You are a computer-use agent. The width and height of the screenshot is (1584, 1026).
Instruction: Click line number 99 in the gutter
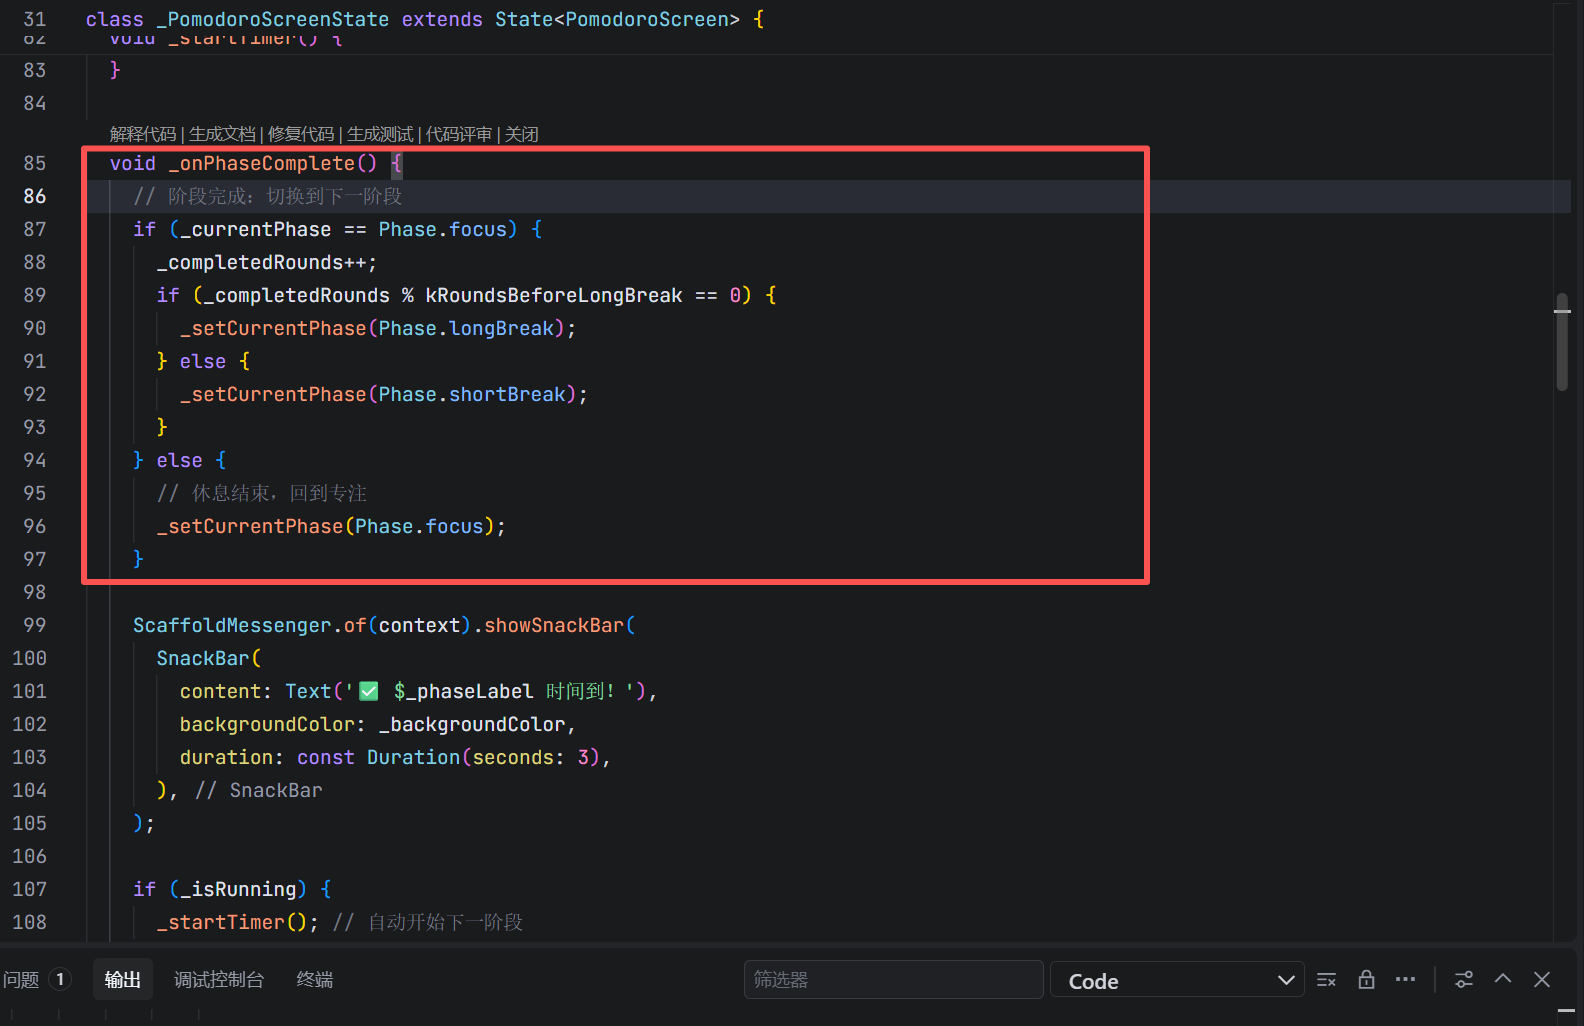click(x=35, y=625)
